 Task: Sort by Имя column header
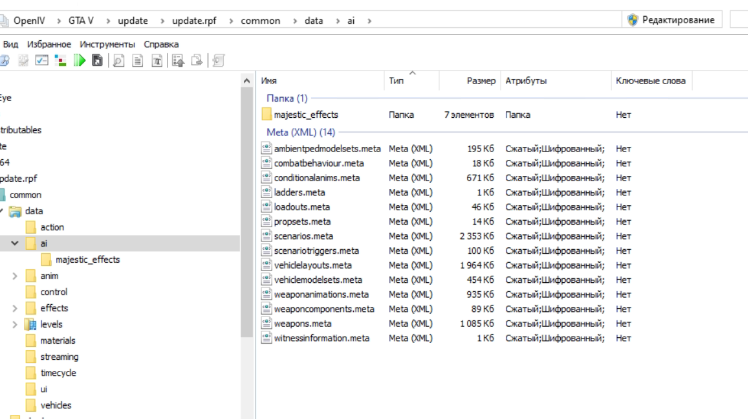point(321,81)
